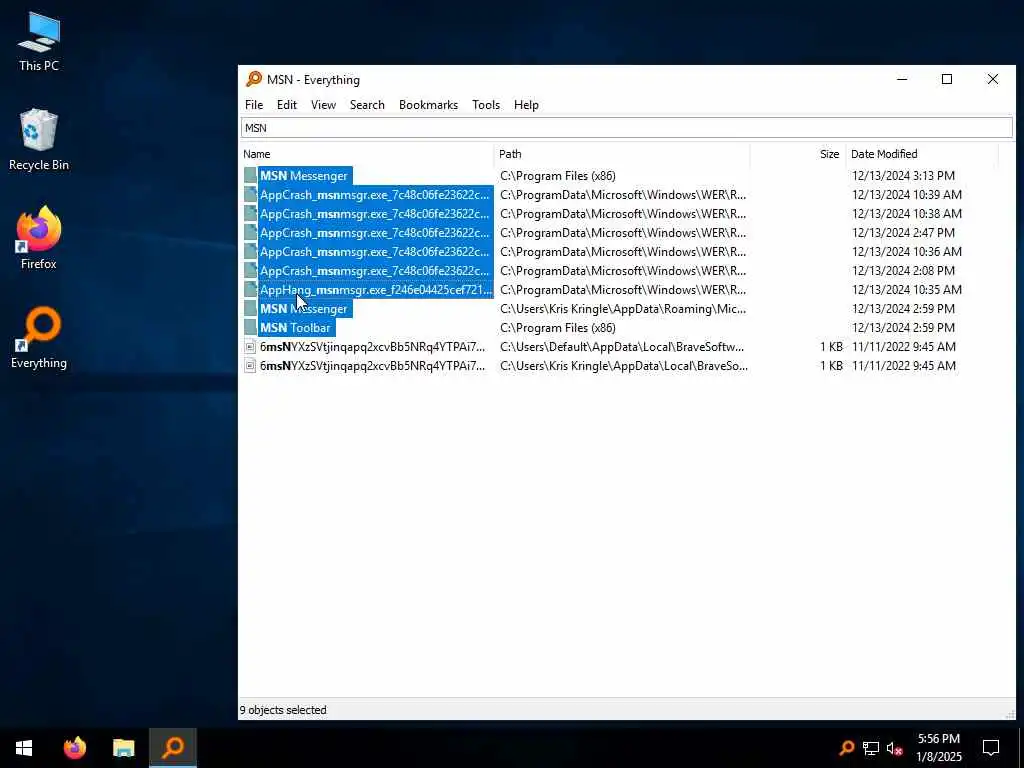Click folder icon of AppHang_msnmsgr row
This screenshot has width=1024, height=768.
pyautogui.click(x=250, y=290)
